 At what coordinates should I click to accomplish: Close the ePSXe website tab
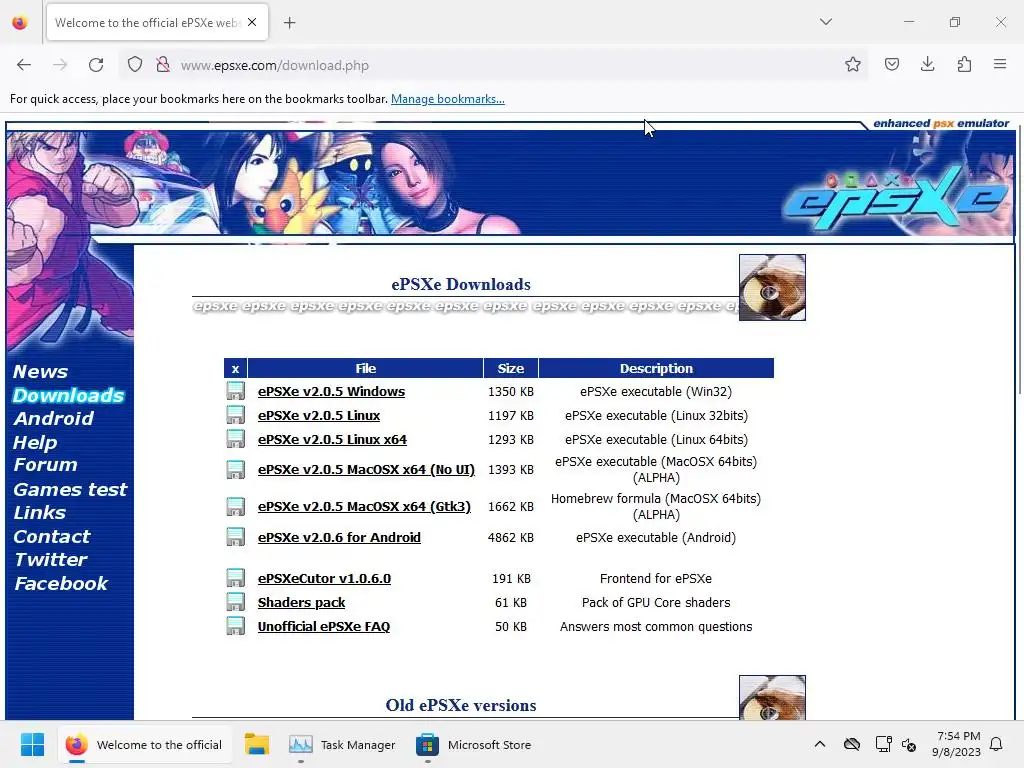252,22
